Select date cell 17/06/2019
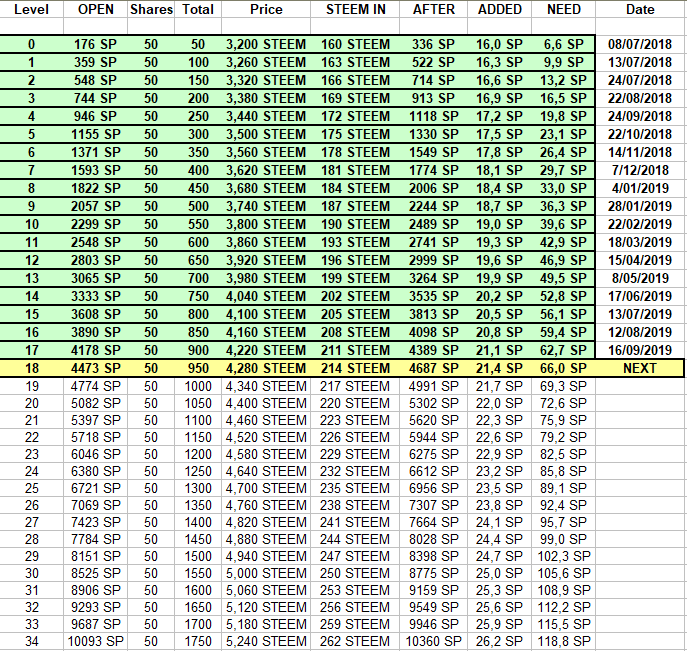The image size is (687, 651). tap(640, 296)
